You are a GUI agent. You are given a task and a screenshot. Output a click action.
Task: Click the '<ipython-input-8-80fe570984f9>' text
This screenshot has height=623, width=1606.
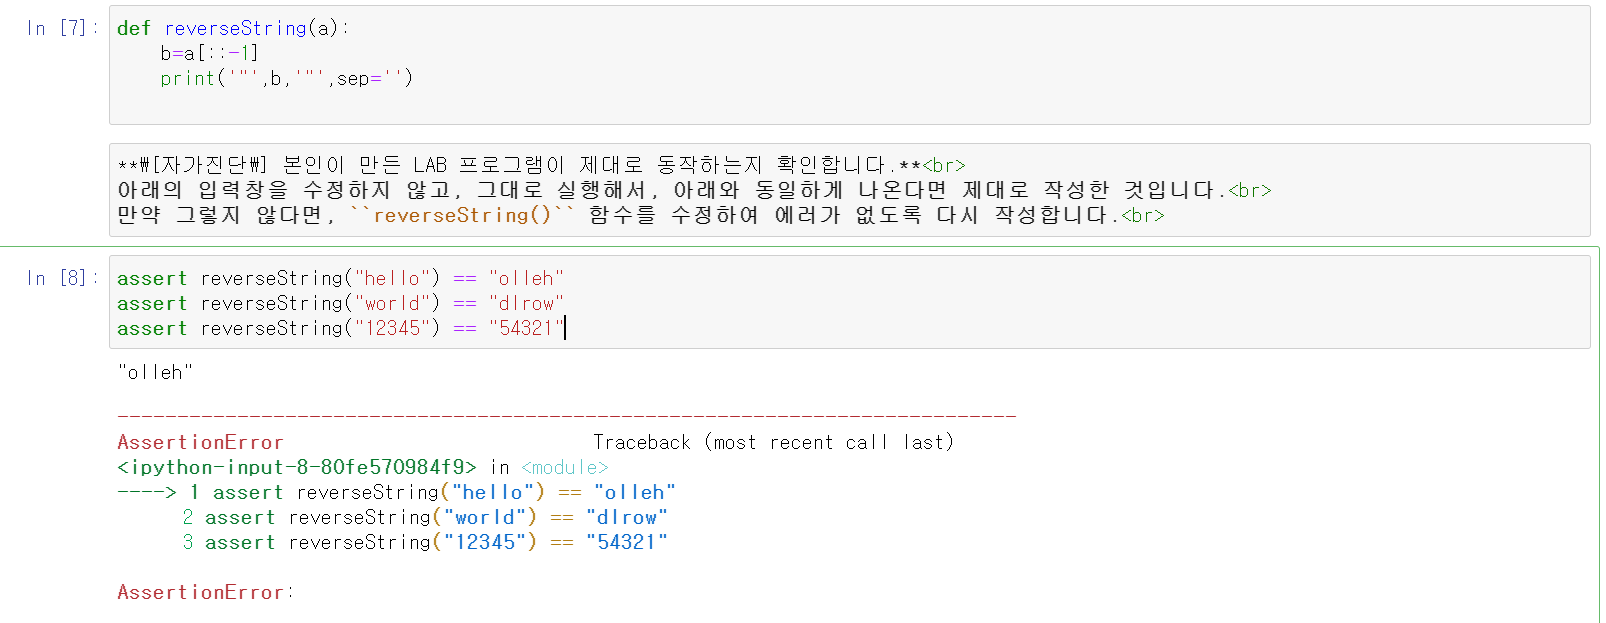coord(297,467)
